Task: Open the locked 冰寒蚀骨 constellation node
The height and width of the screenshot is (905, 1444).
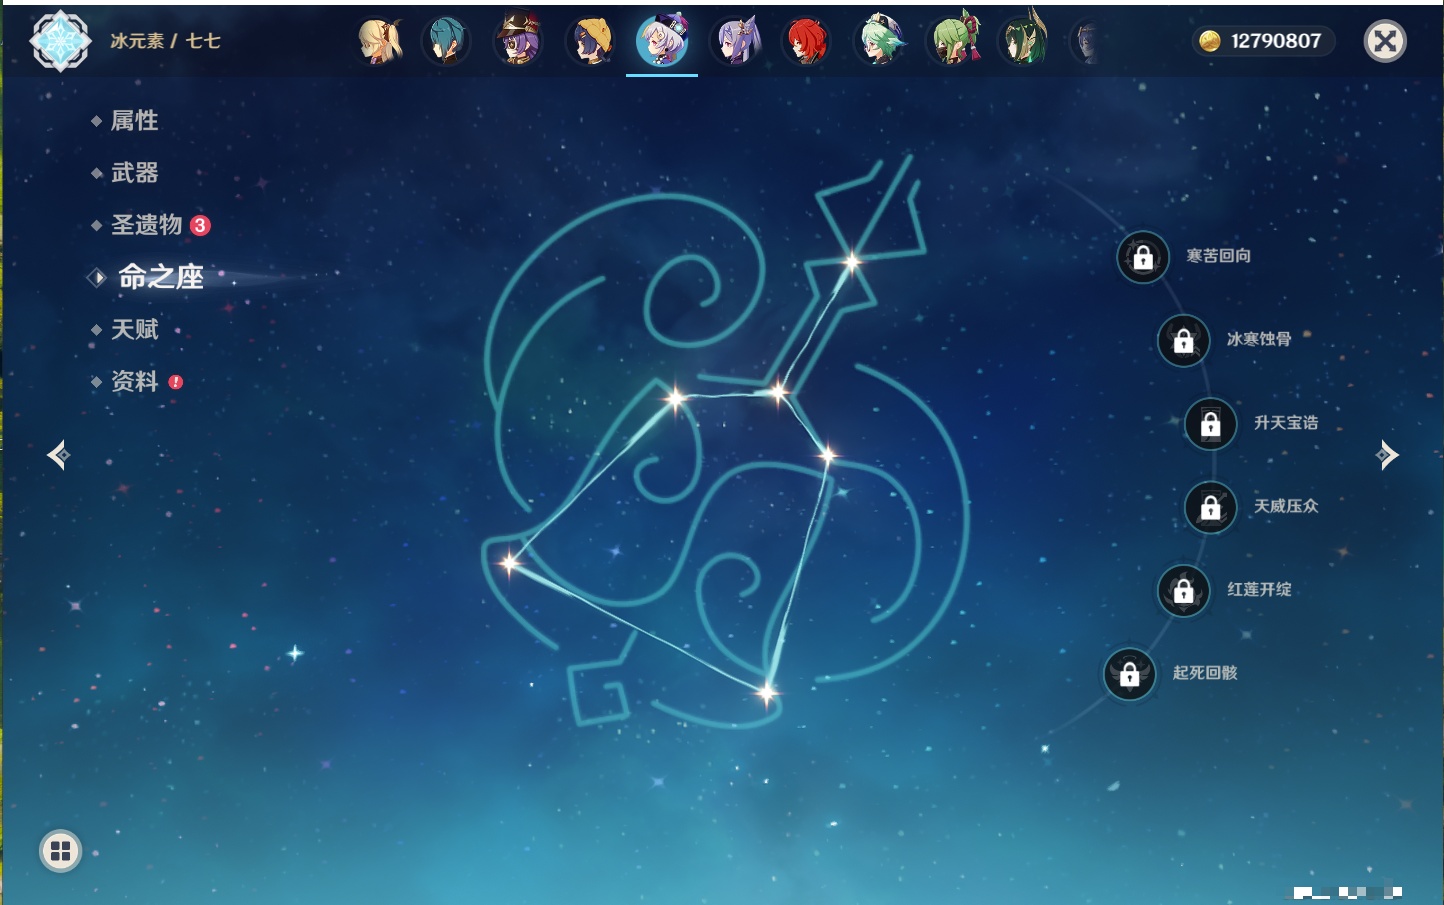Action: click(x=1183, y=341)
